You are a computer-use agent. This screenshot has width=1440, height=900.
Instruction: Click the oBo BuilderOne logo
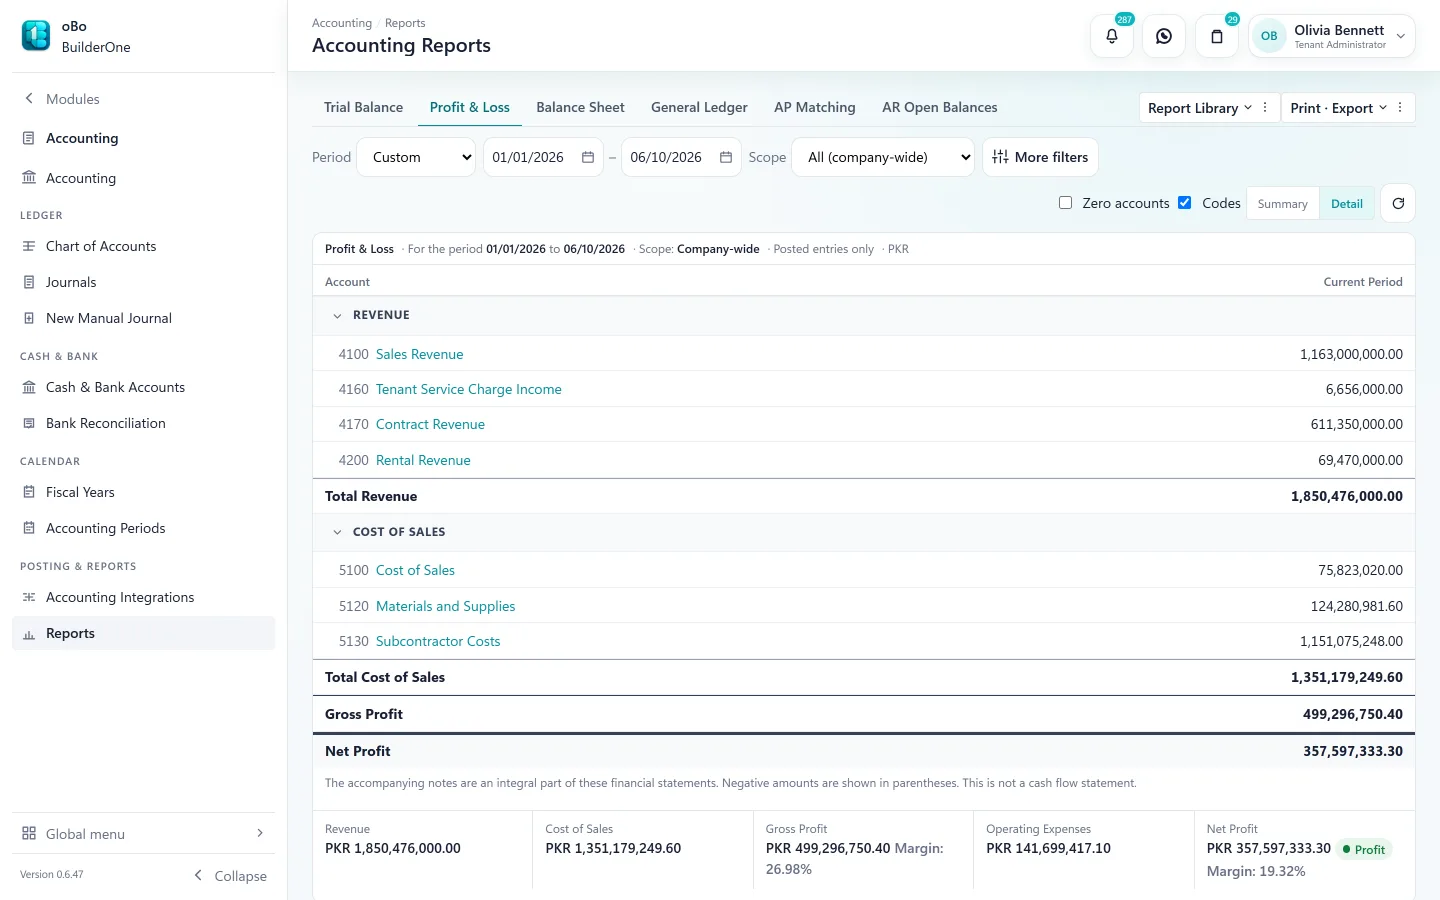[36, 36]
